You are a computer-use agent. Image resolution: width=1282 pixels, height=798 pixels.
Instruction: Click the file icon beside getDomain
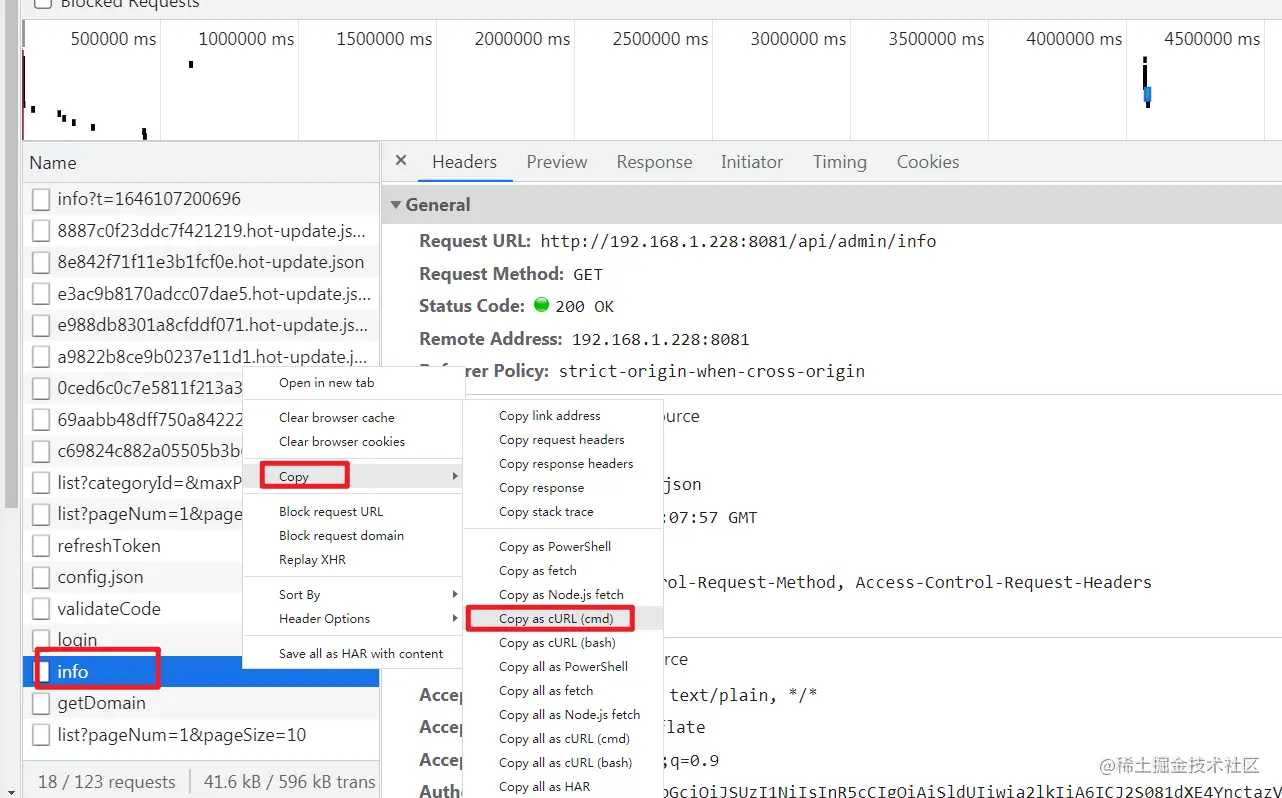[40, 703]
